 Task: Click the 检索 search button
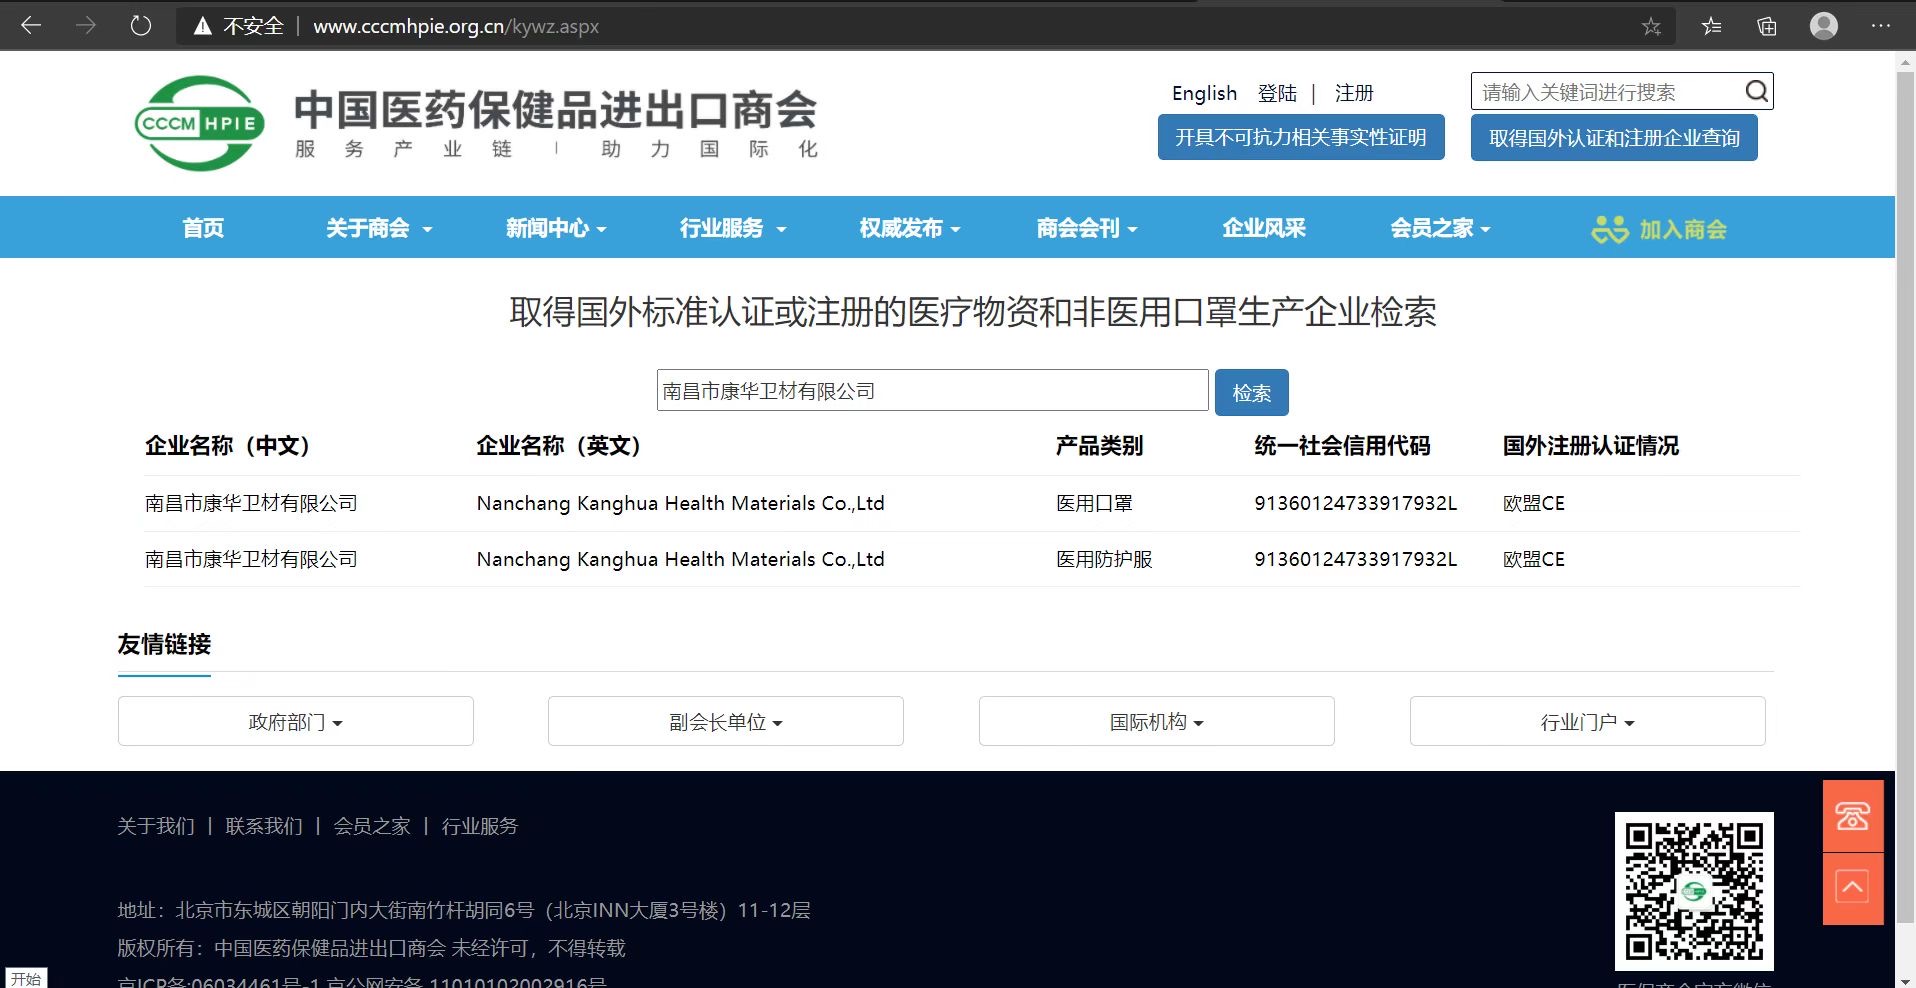1252,392
